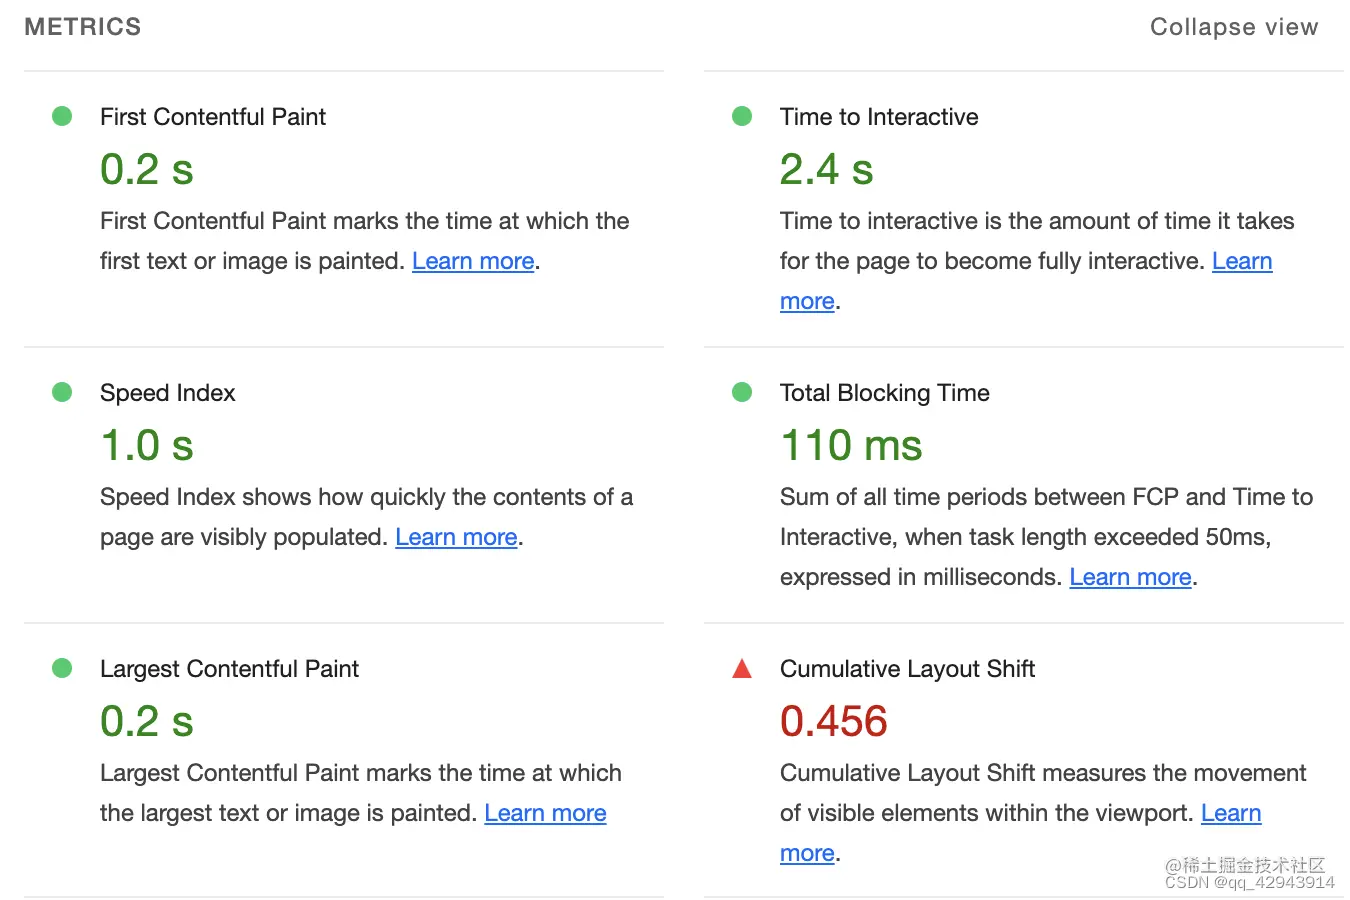1350x900 pixels.
Task: Click the green dot beside First Contentful Paint
Action: pos(62,116)
